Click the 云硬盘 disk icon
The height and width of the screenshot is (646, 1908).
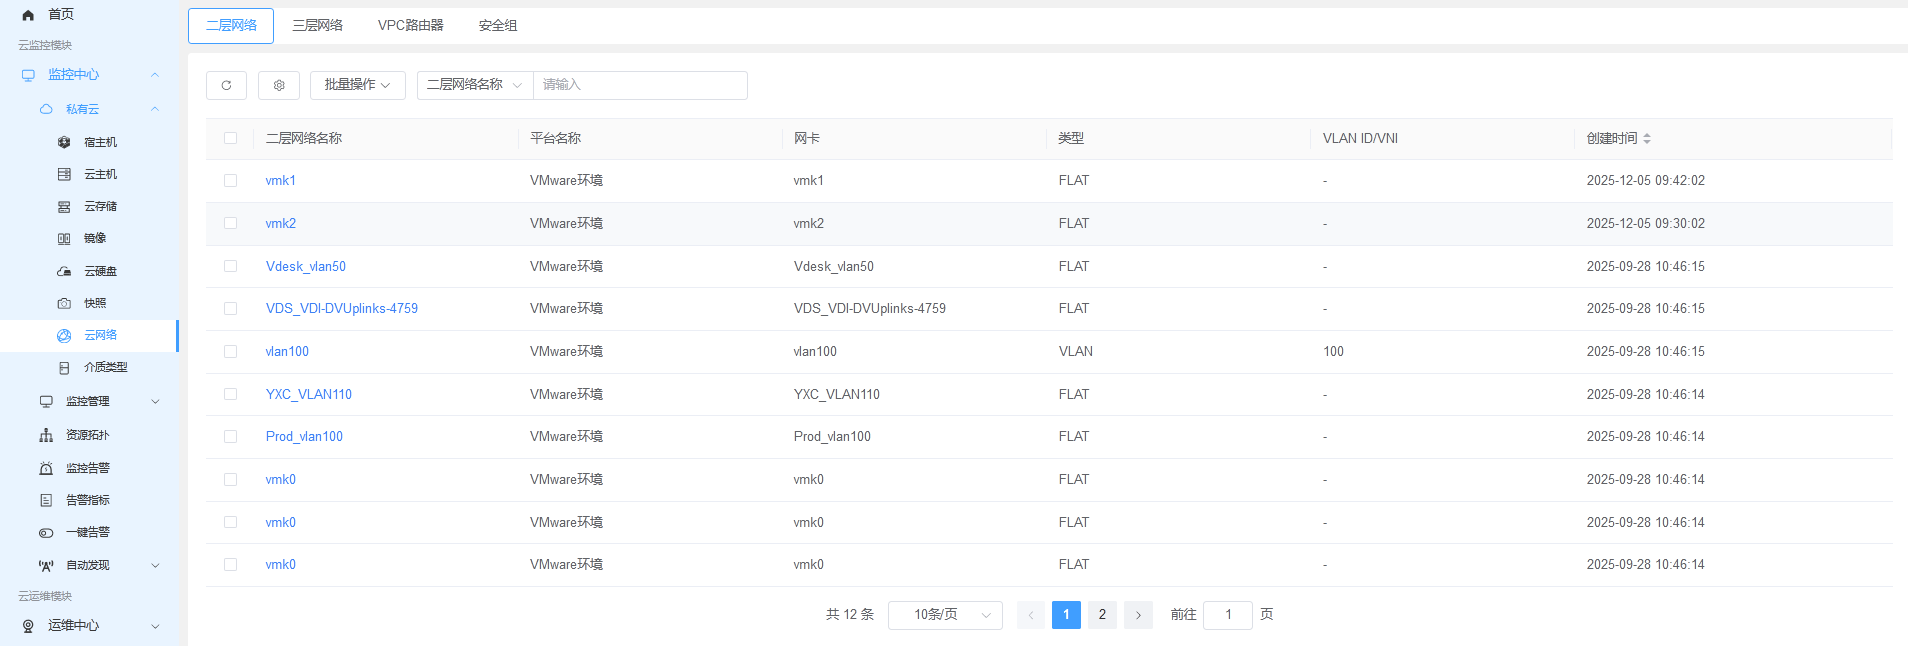coord(64,271)
